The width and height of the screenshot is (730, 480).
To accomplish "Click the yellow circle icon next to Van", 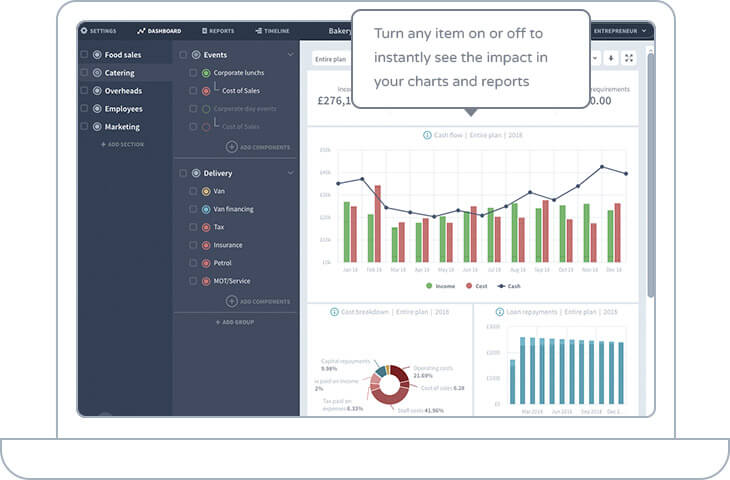I will 206,191.
